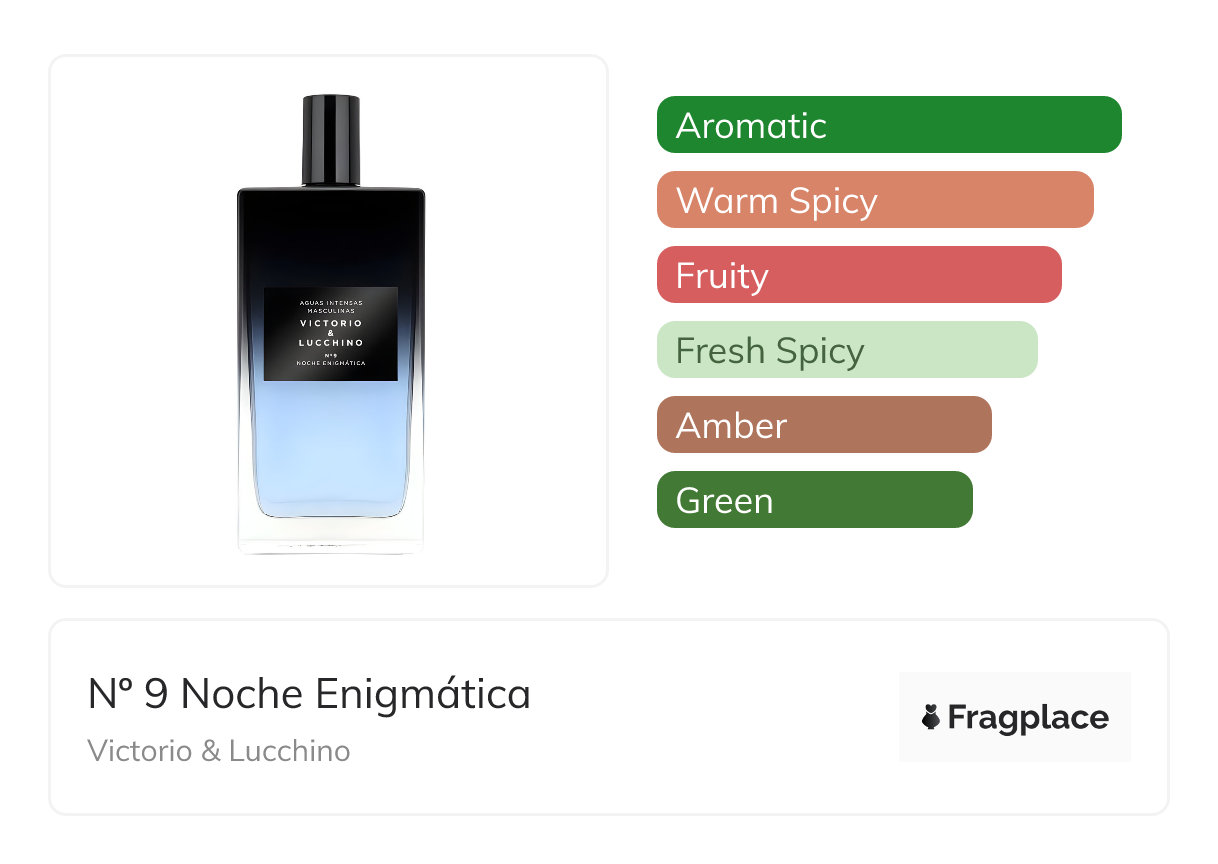Click the black cap of the perfume bottle
This screenshot has height=864, width=1218.
[x=331, y=140]
